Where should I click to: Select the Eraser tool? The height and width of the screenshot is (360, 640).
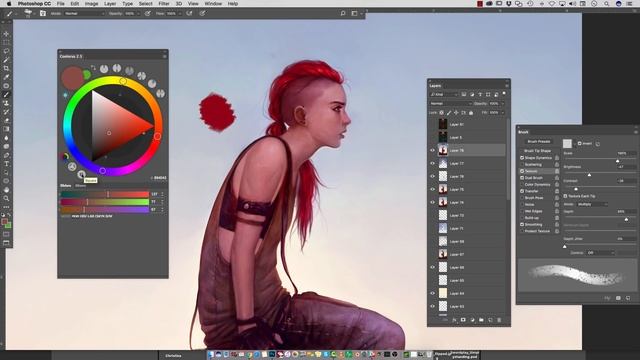click(6, 120)
